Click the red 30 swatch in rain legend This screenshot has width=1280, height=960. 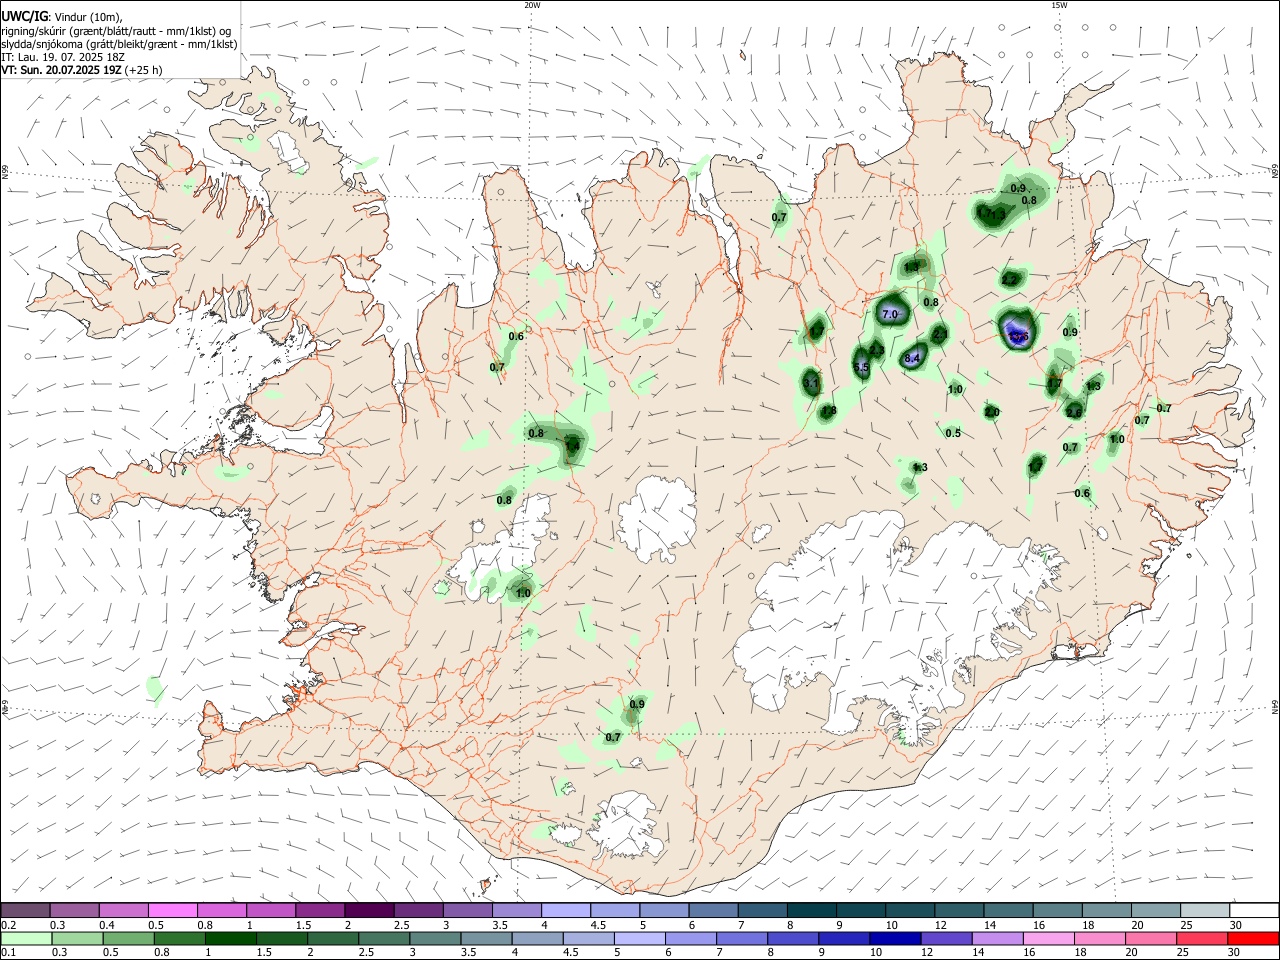pos(1254,938)
